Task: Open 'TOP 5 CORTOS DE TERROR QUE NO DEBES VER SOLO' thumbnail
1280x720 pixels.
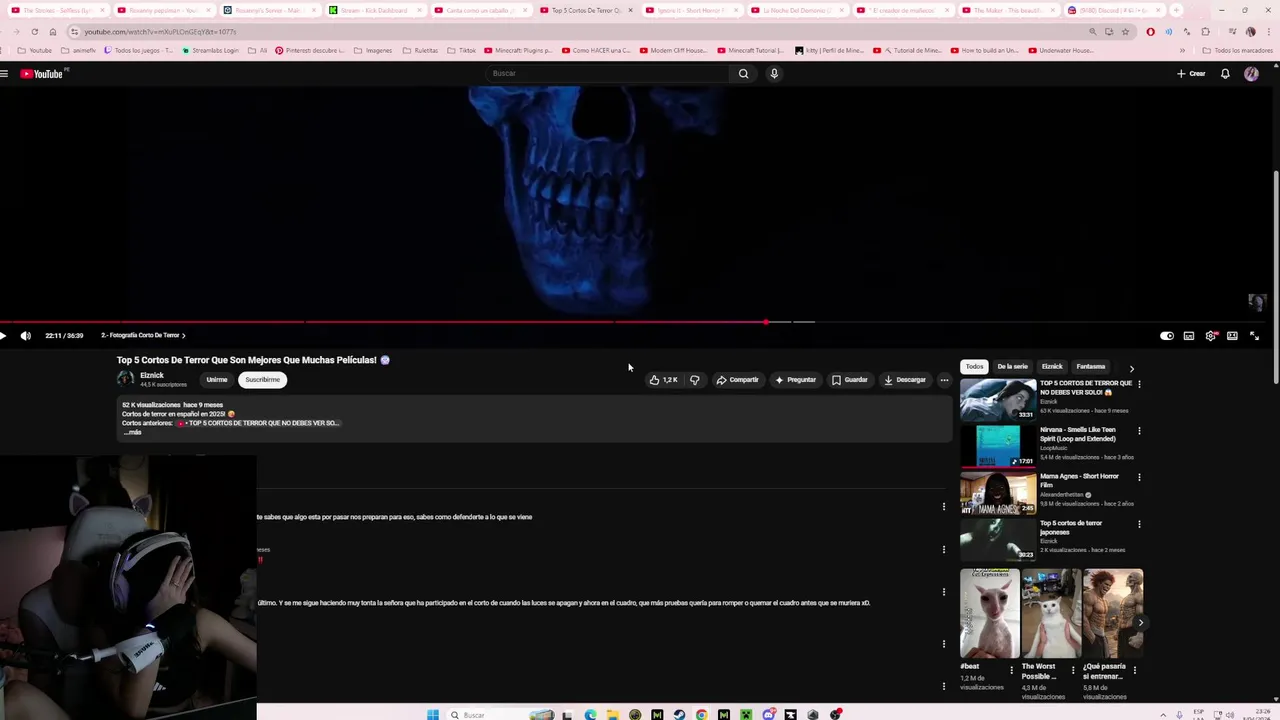Action: [998, 400]
